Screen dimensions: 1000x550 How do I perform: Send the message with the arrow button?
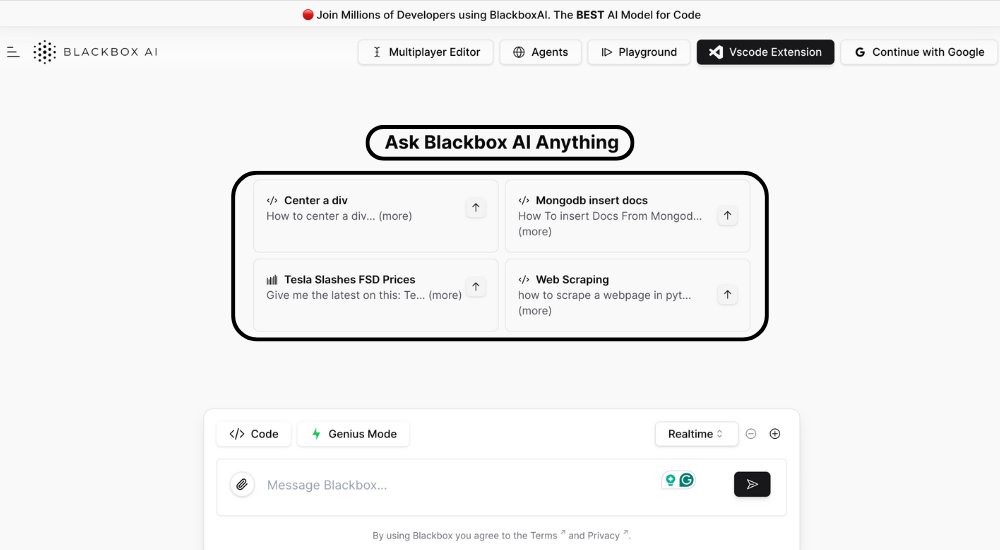click(x=752, y=484)
